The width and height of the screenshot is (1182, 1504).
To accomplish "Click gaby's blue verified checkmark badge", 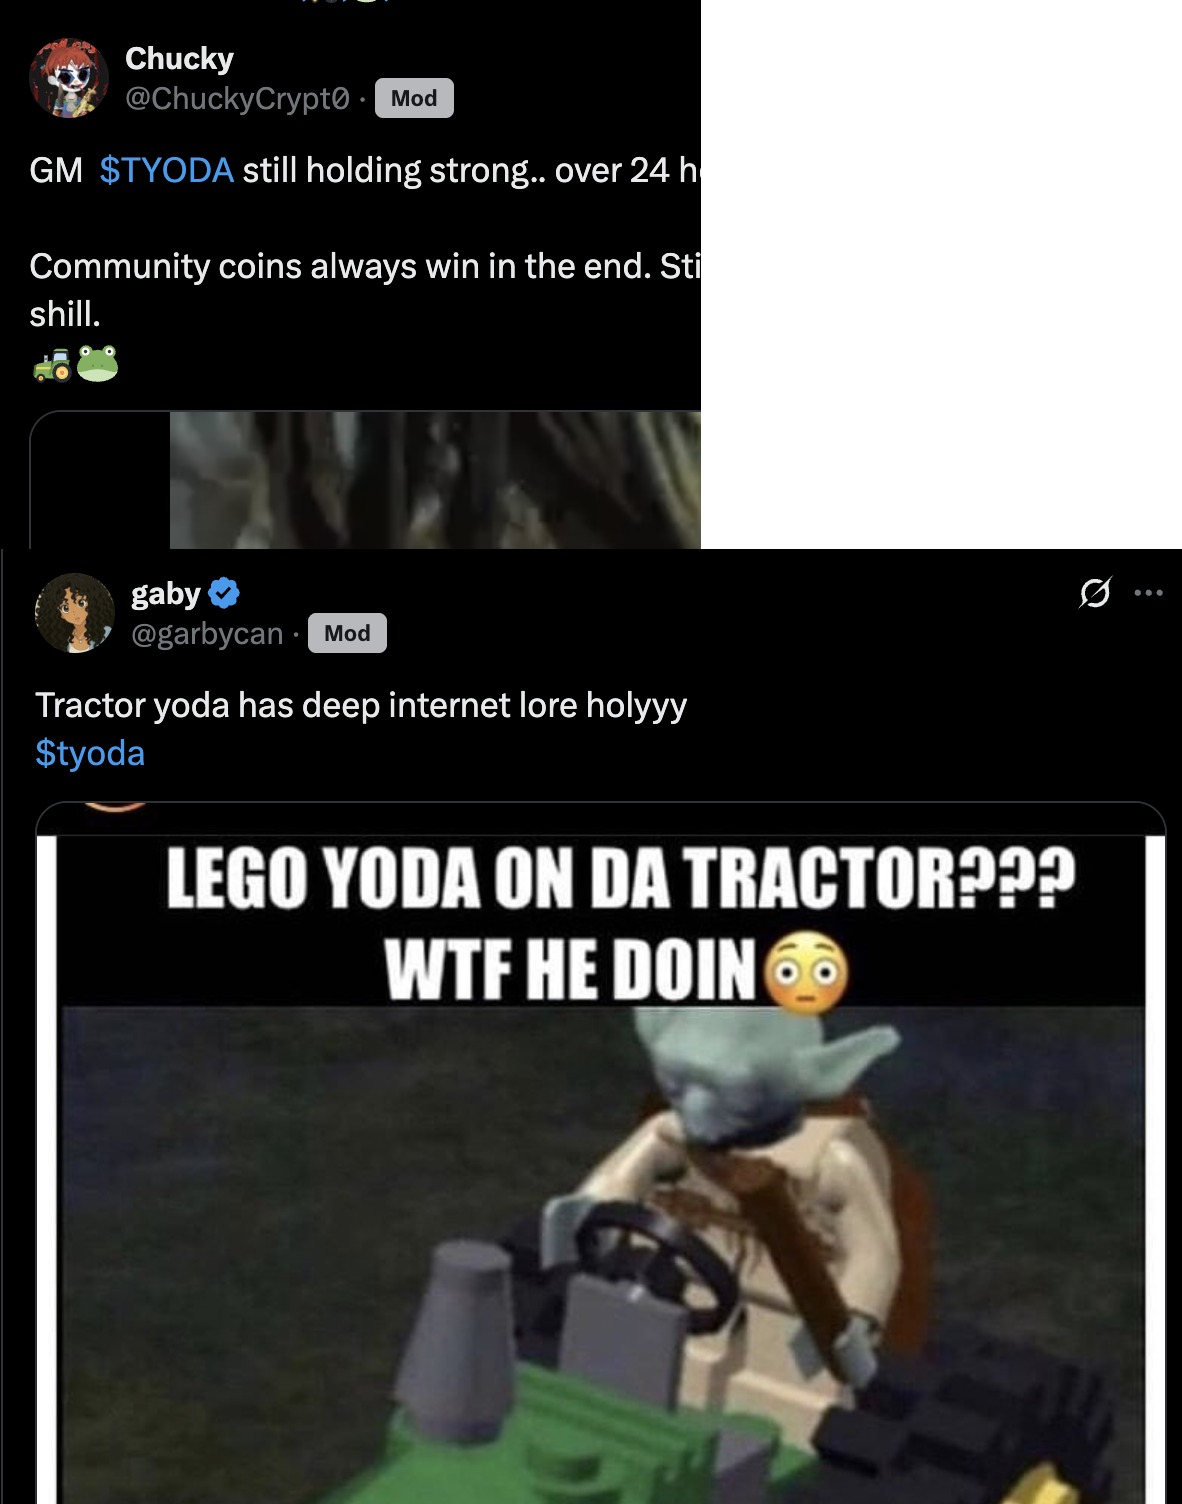I will pos(224,593).
